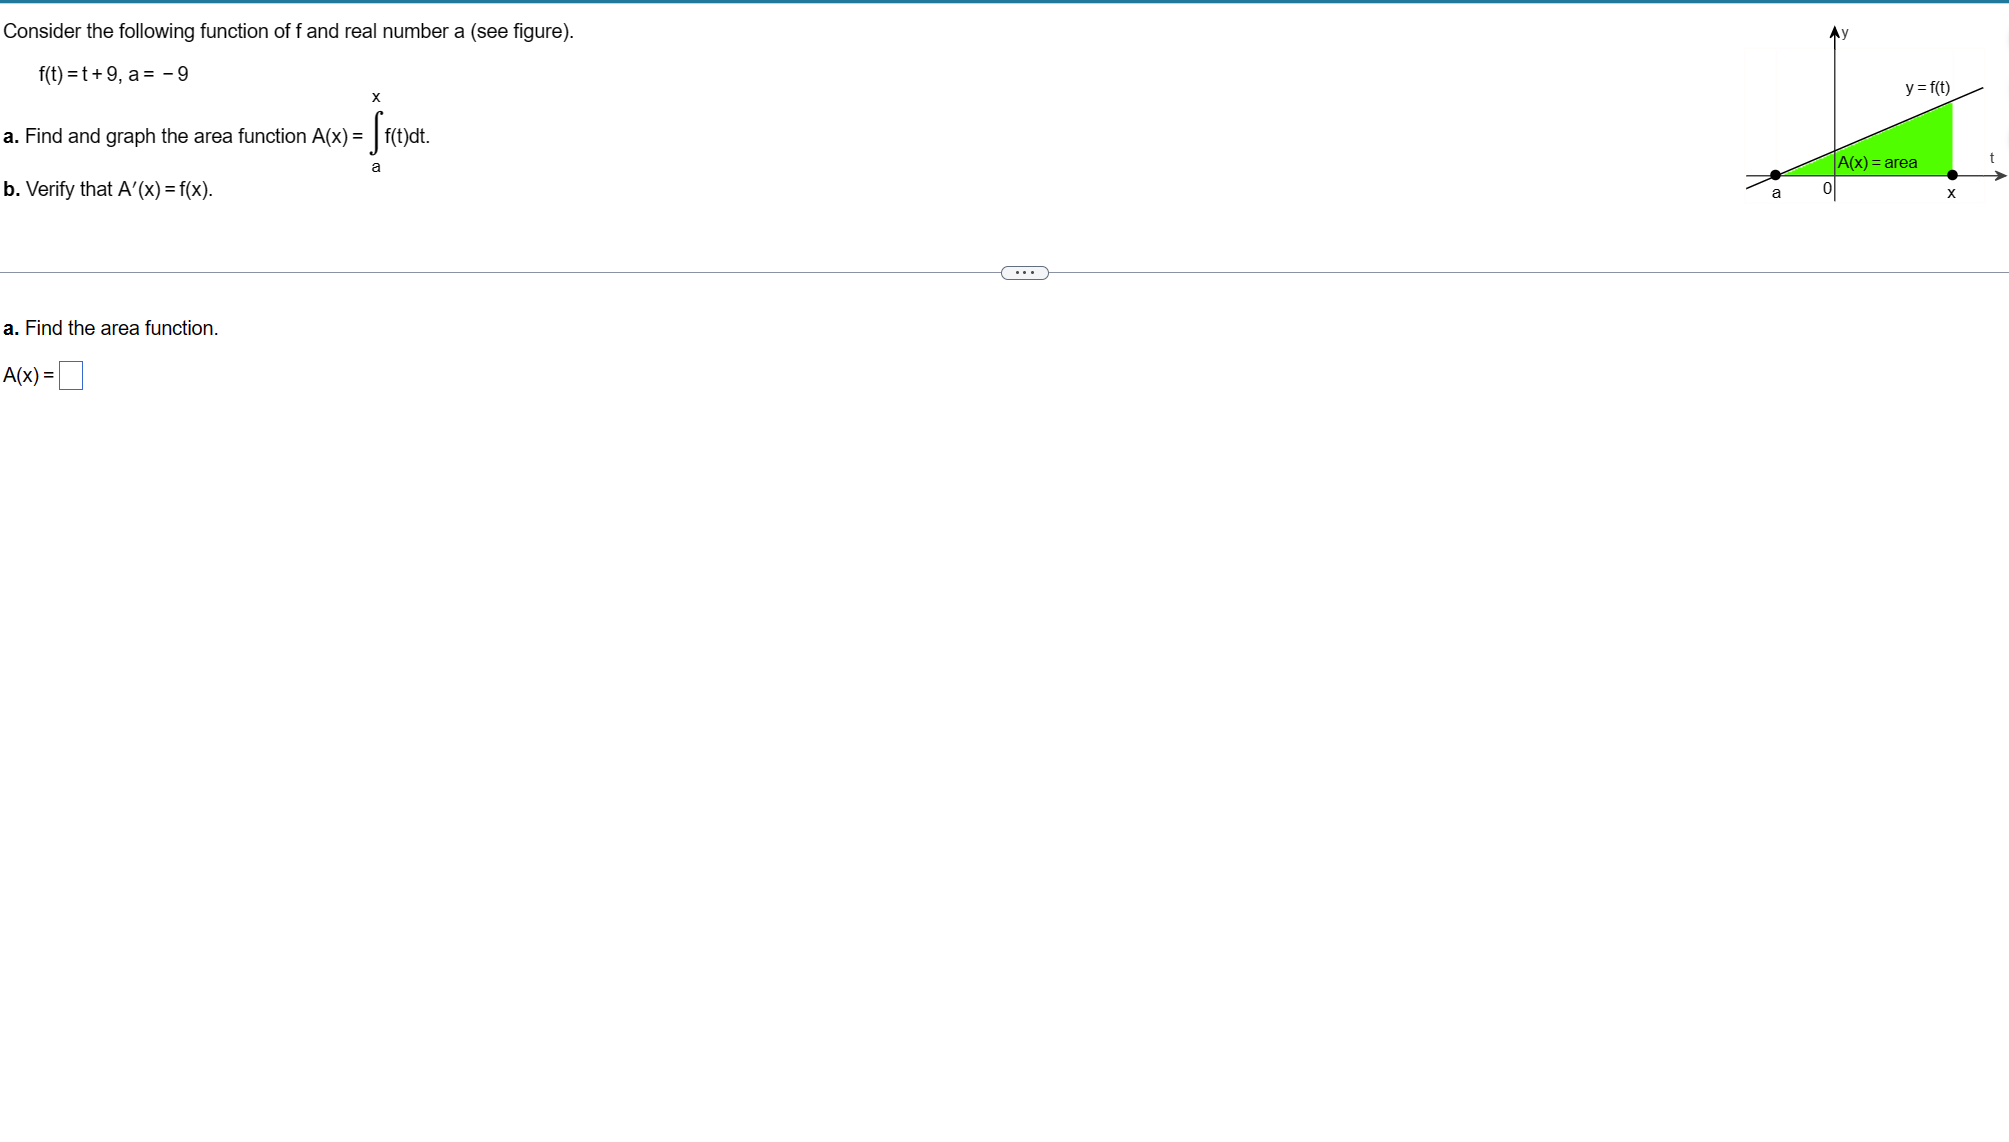Click the A(x) = area label in figure
The height and width of the screenshot is (1142, 2009).
point(1877,163)
